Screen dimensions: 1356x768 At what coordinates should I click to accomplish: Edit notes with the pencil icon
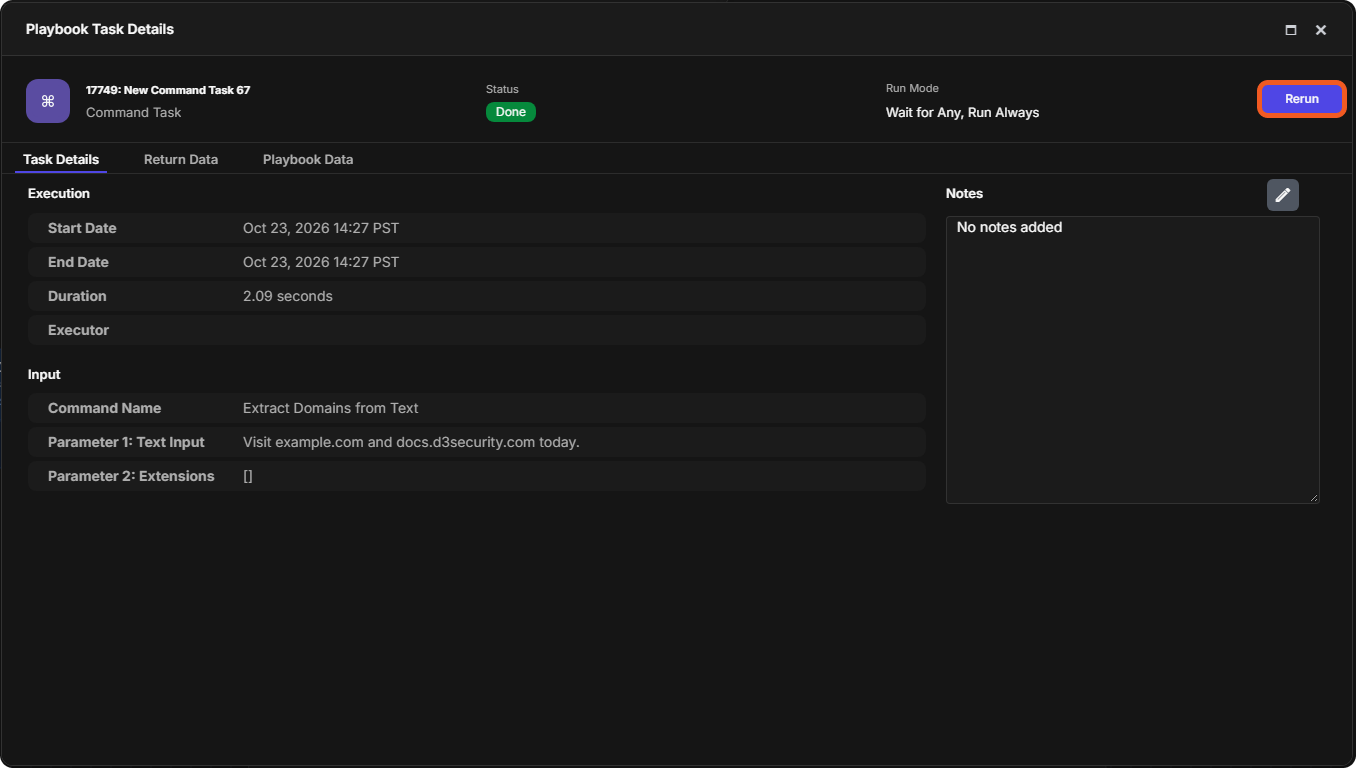pos(1283,195)
